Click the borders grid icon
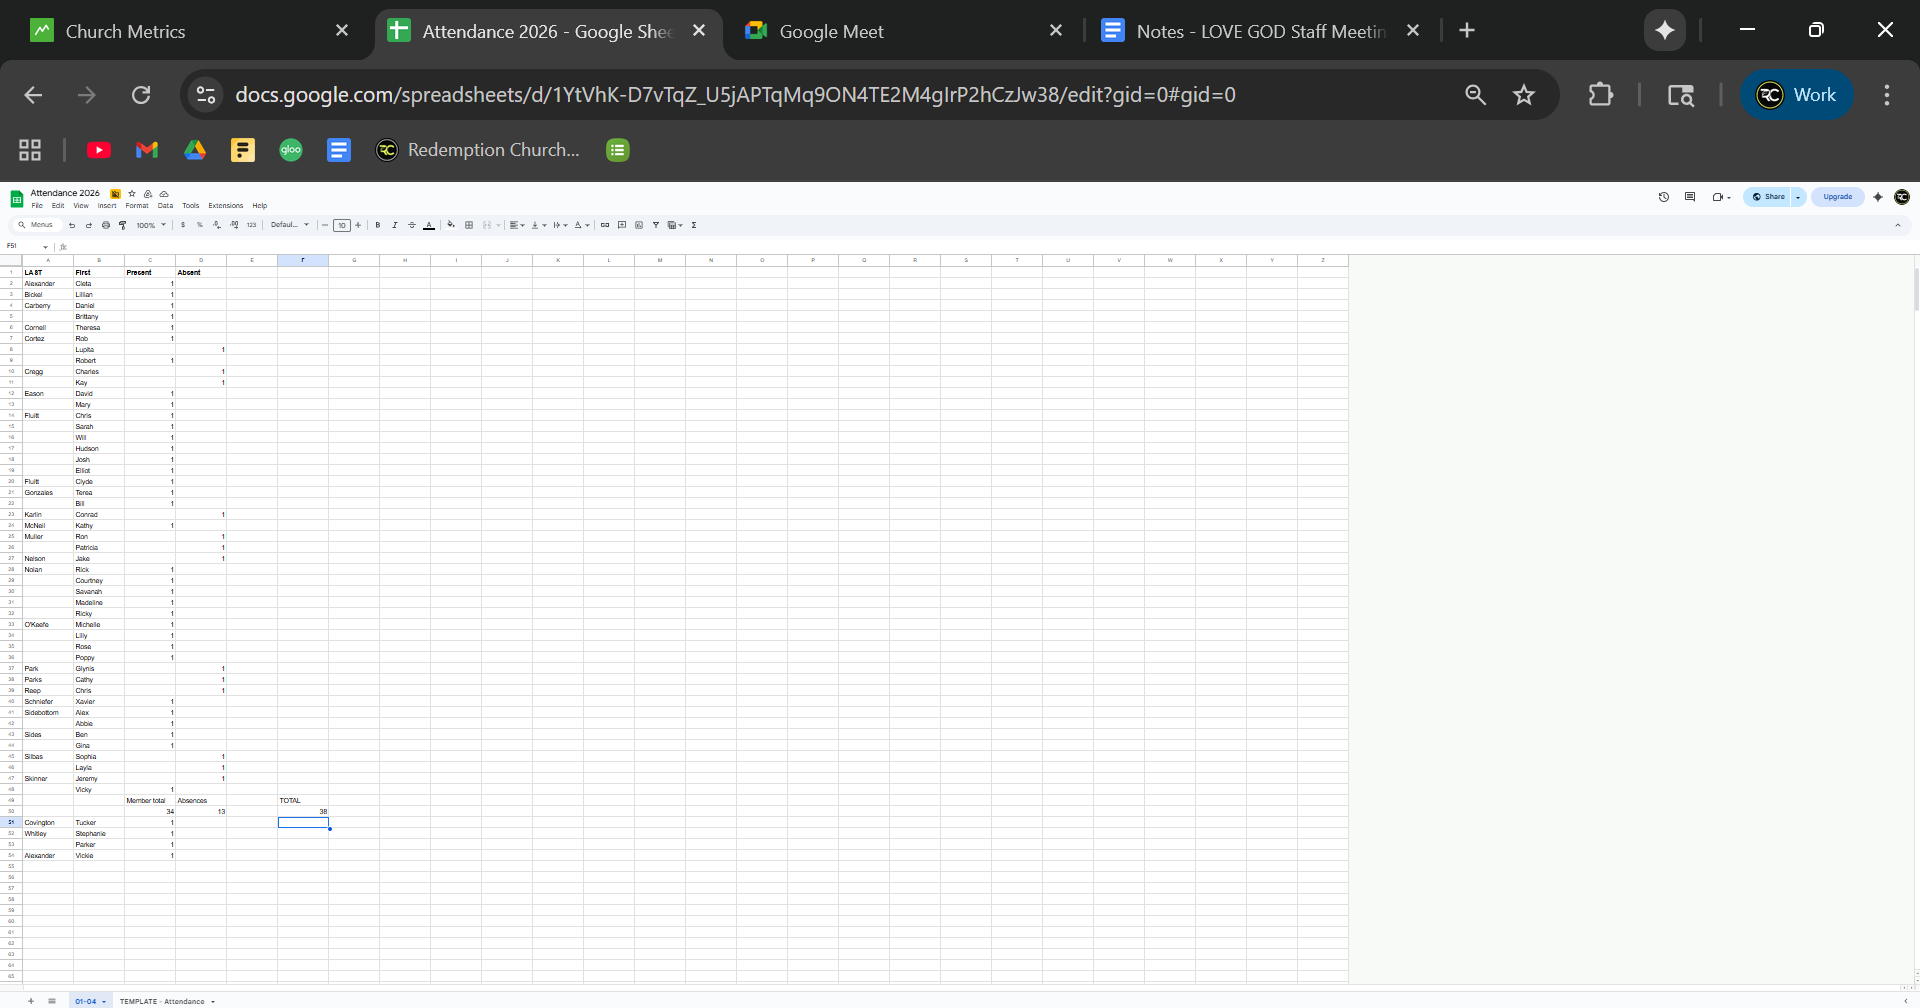 point(469,225)
